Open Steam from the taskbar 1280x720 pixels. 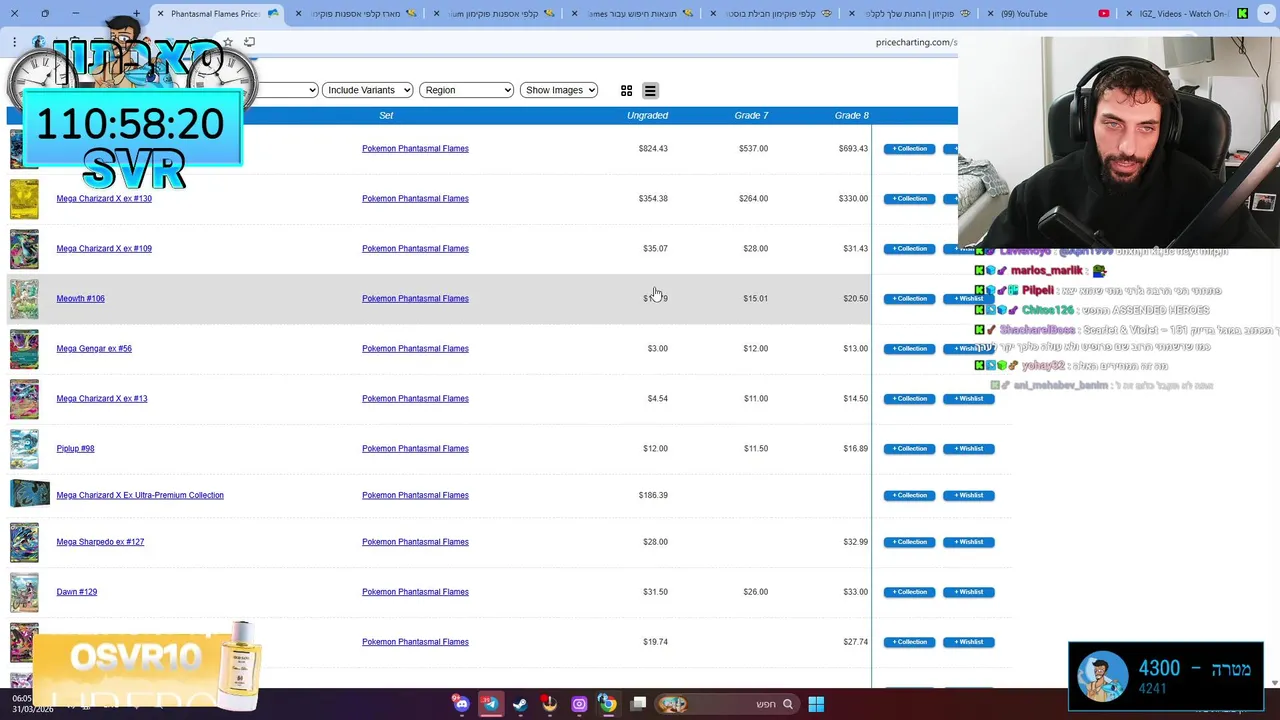(x=520, y=704)
